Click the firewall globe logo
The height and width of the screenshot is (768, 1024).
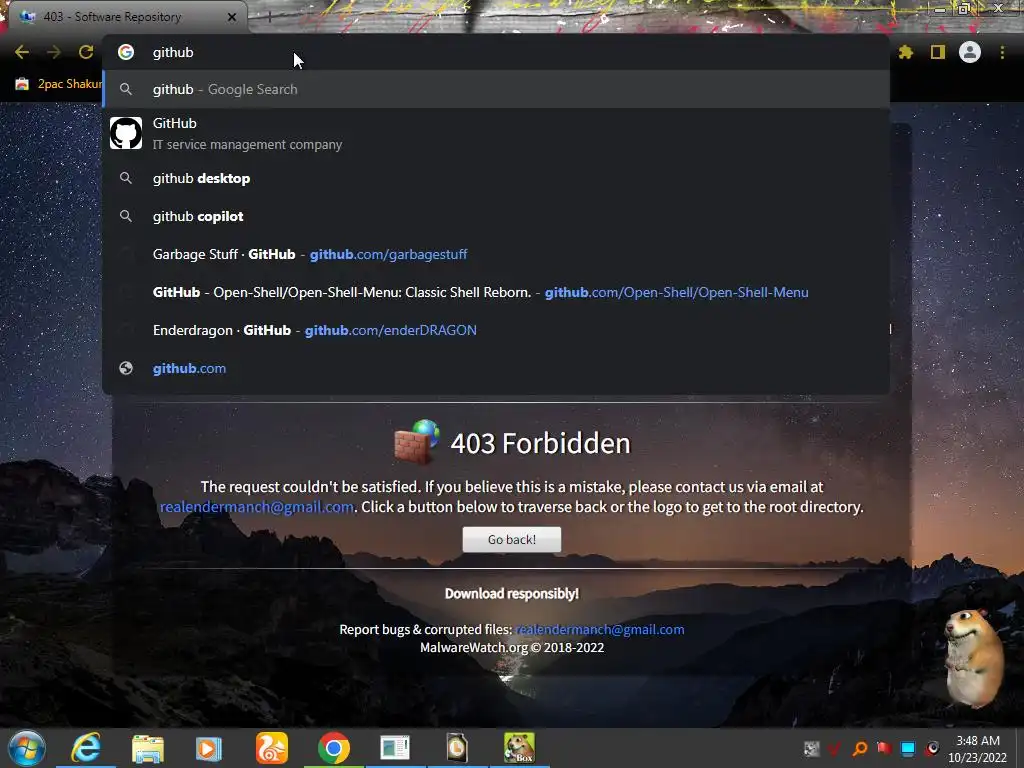click(x=417, y=441)
